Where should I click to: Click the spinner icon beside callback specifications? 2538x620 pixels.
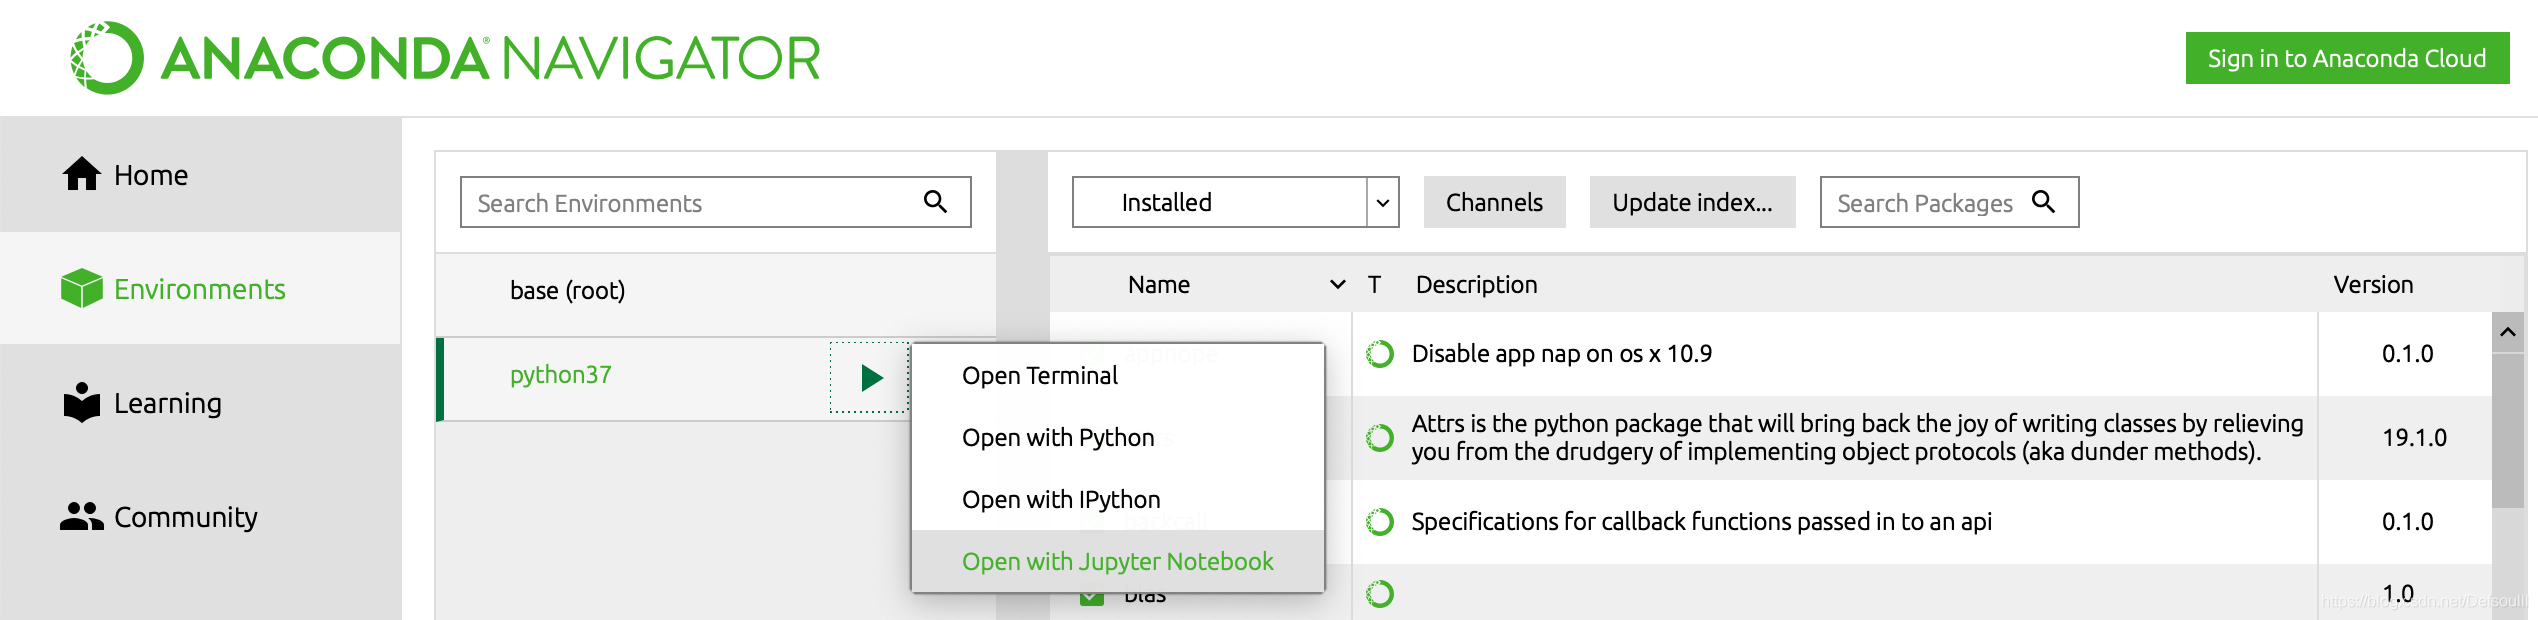[1380, 522]
